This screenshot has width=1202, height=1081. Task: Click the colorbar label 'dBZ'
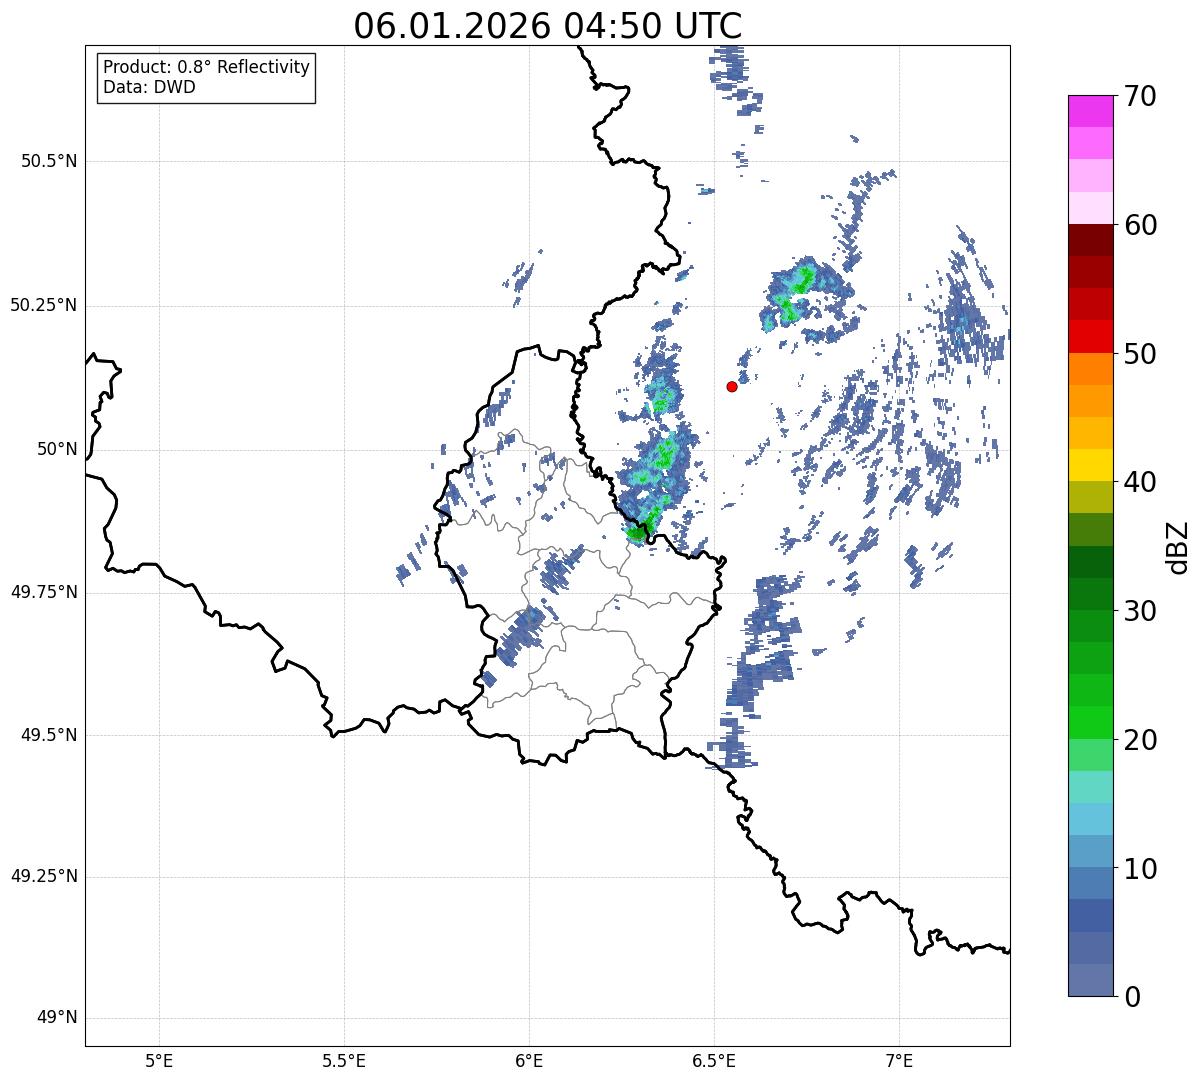[1178, 547]
